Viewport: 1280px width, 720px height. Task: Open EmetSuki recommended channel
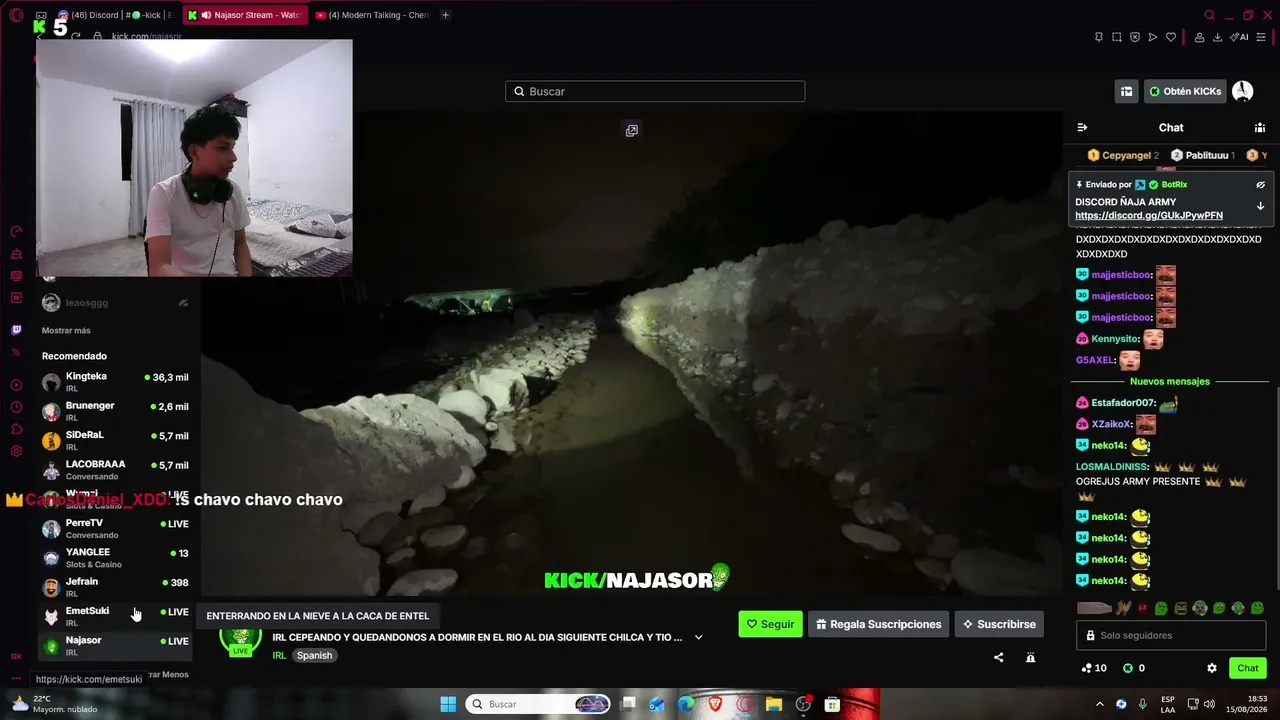pyautogui.click(x=116, y=616)
